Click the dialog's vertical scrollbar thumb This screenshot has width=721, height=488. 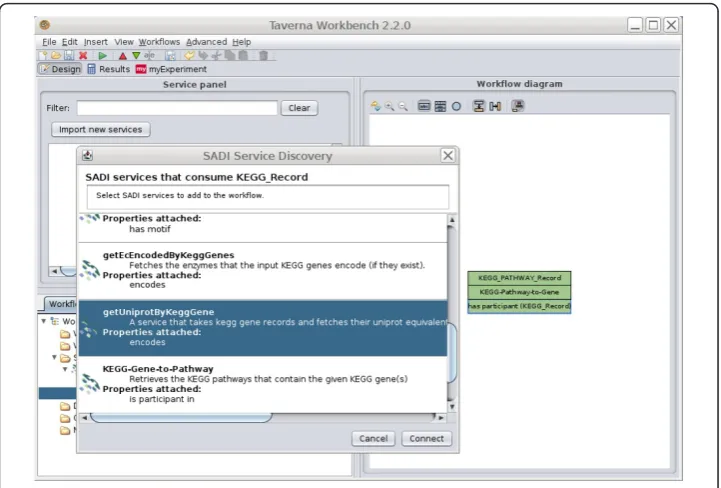click(x=452, y=353)
